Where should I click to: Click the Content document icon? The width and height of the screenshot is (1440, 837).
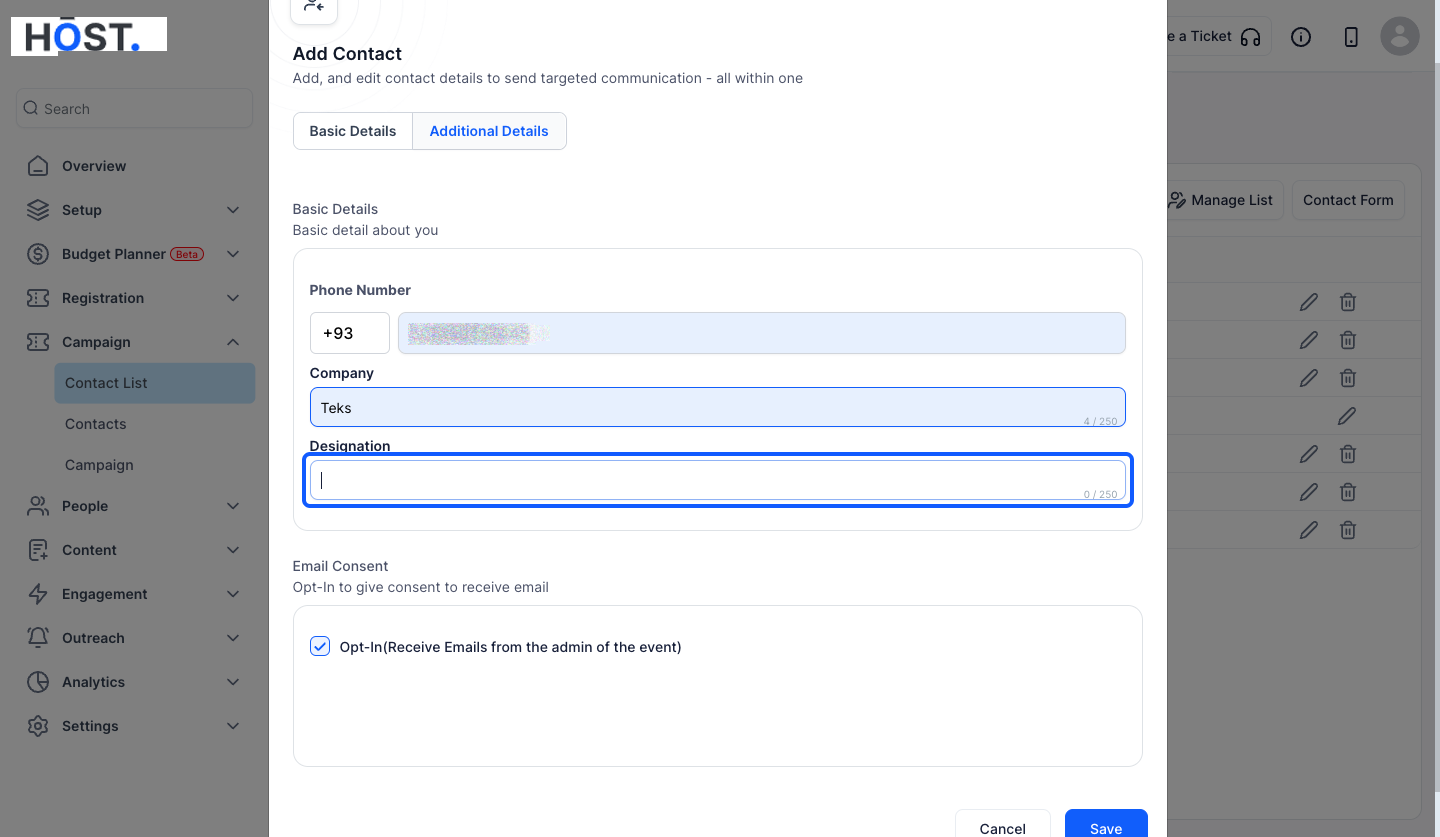[x=38, y=550]
